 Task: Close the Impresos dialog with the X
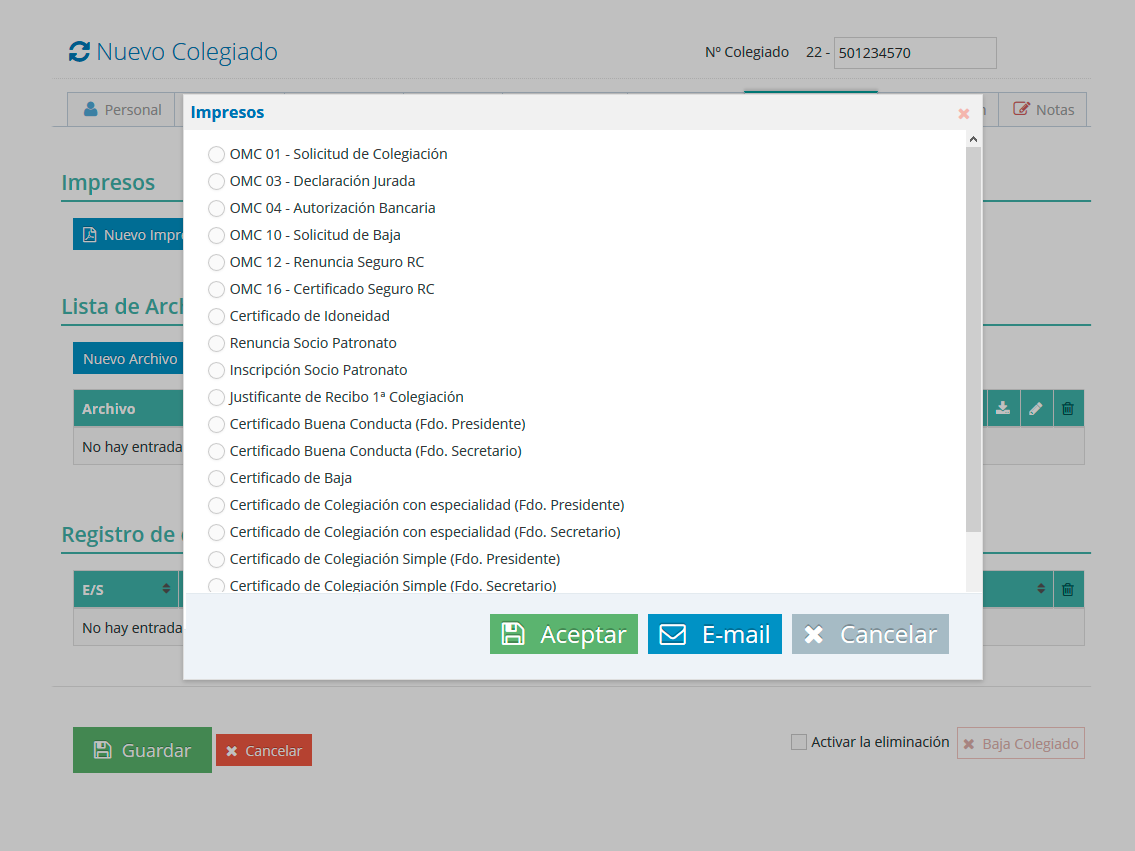(963, 114)
